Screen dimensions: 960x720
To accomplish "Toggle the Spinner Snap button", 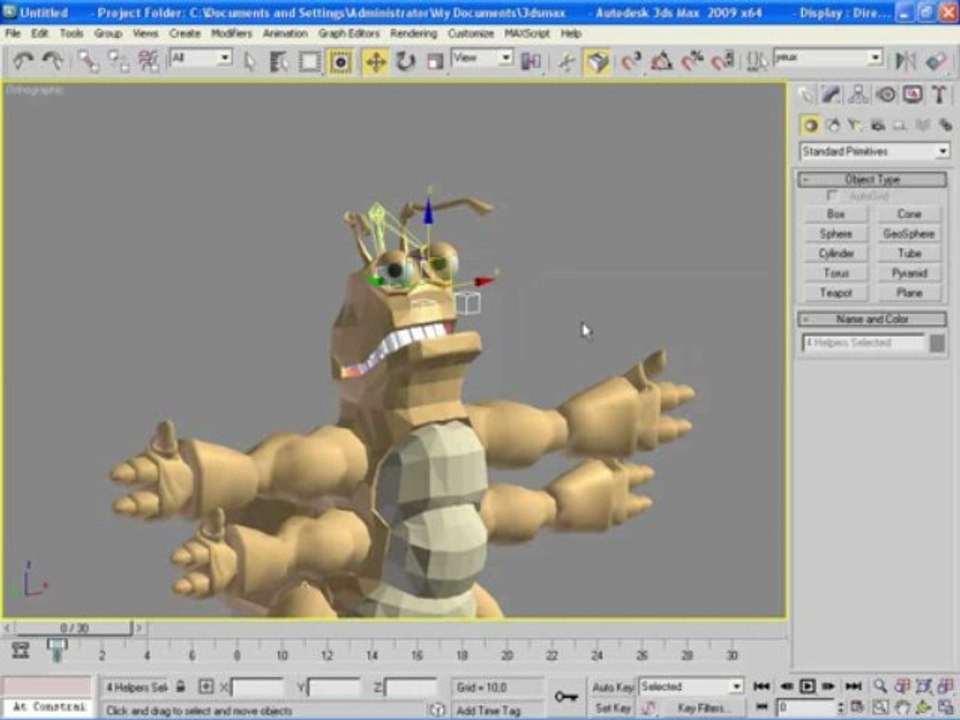I will coord(722,61).
